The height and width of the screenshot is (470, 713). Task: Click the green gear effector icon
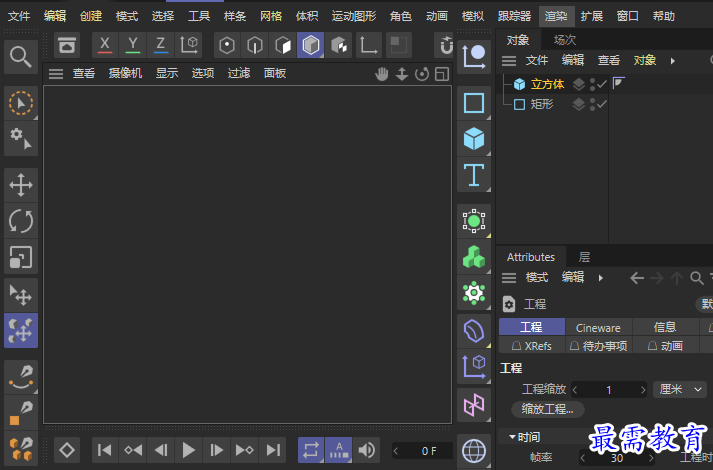click(474, 293)
